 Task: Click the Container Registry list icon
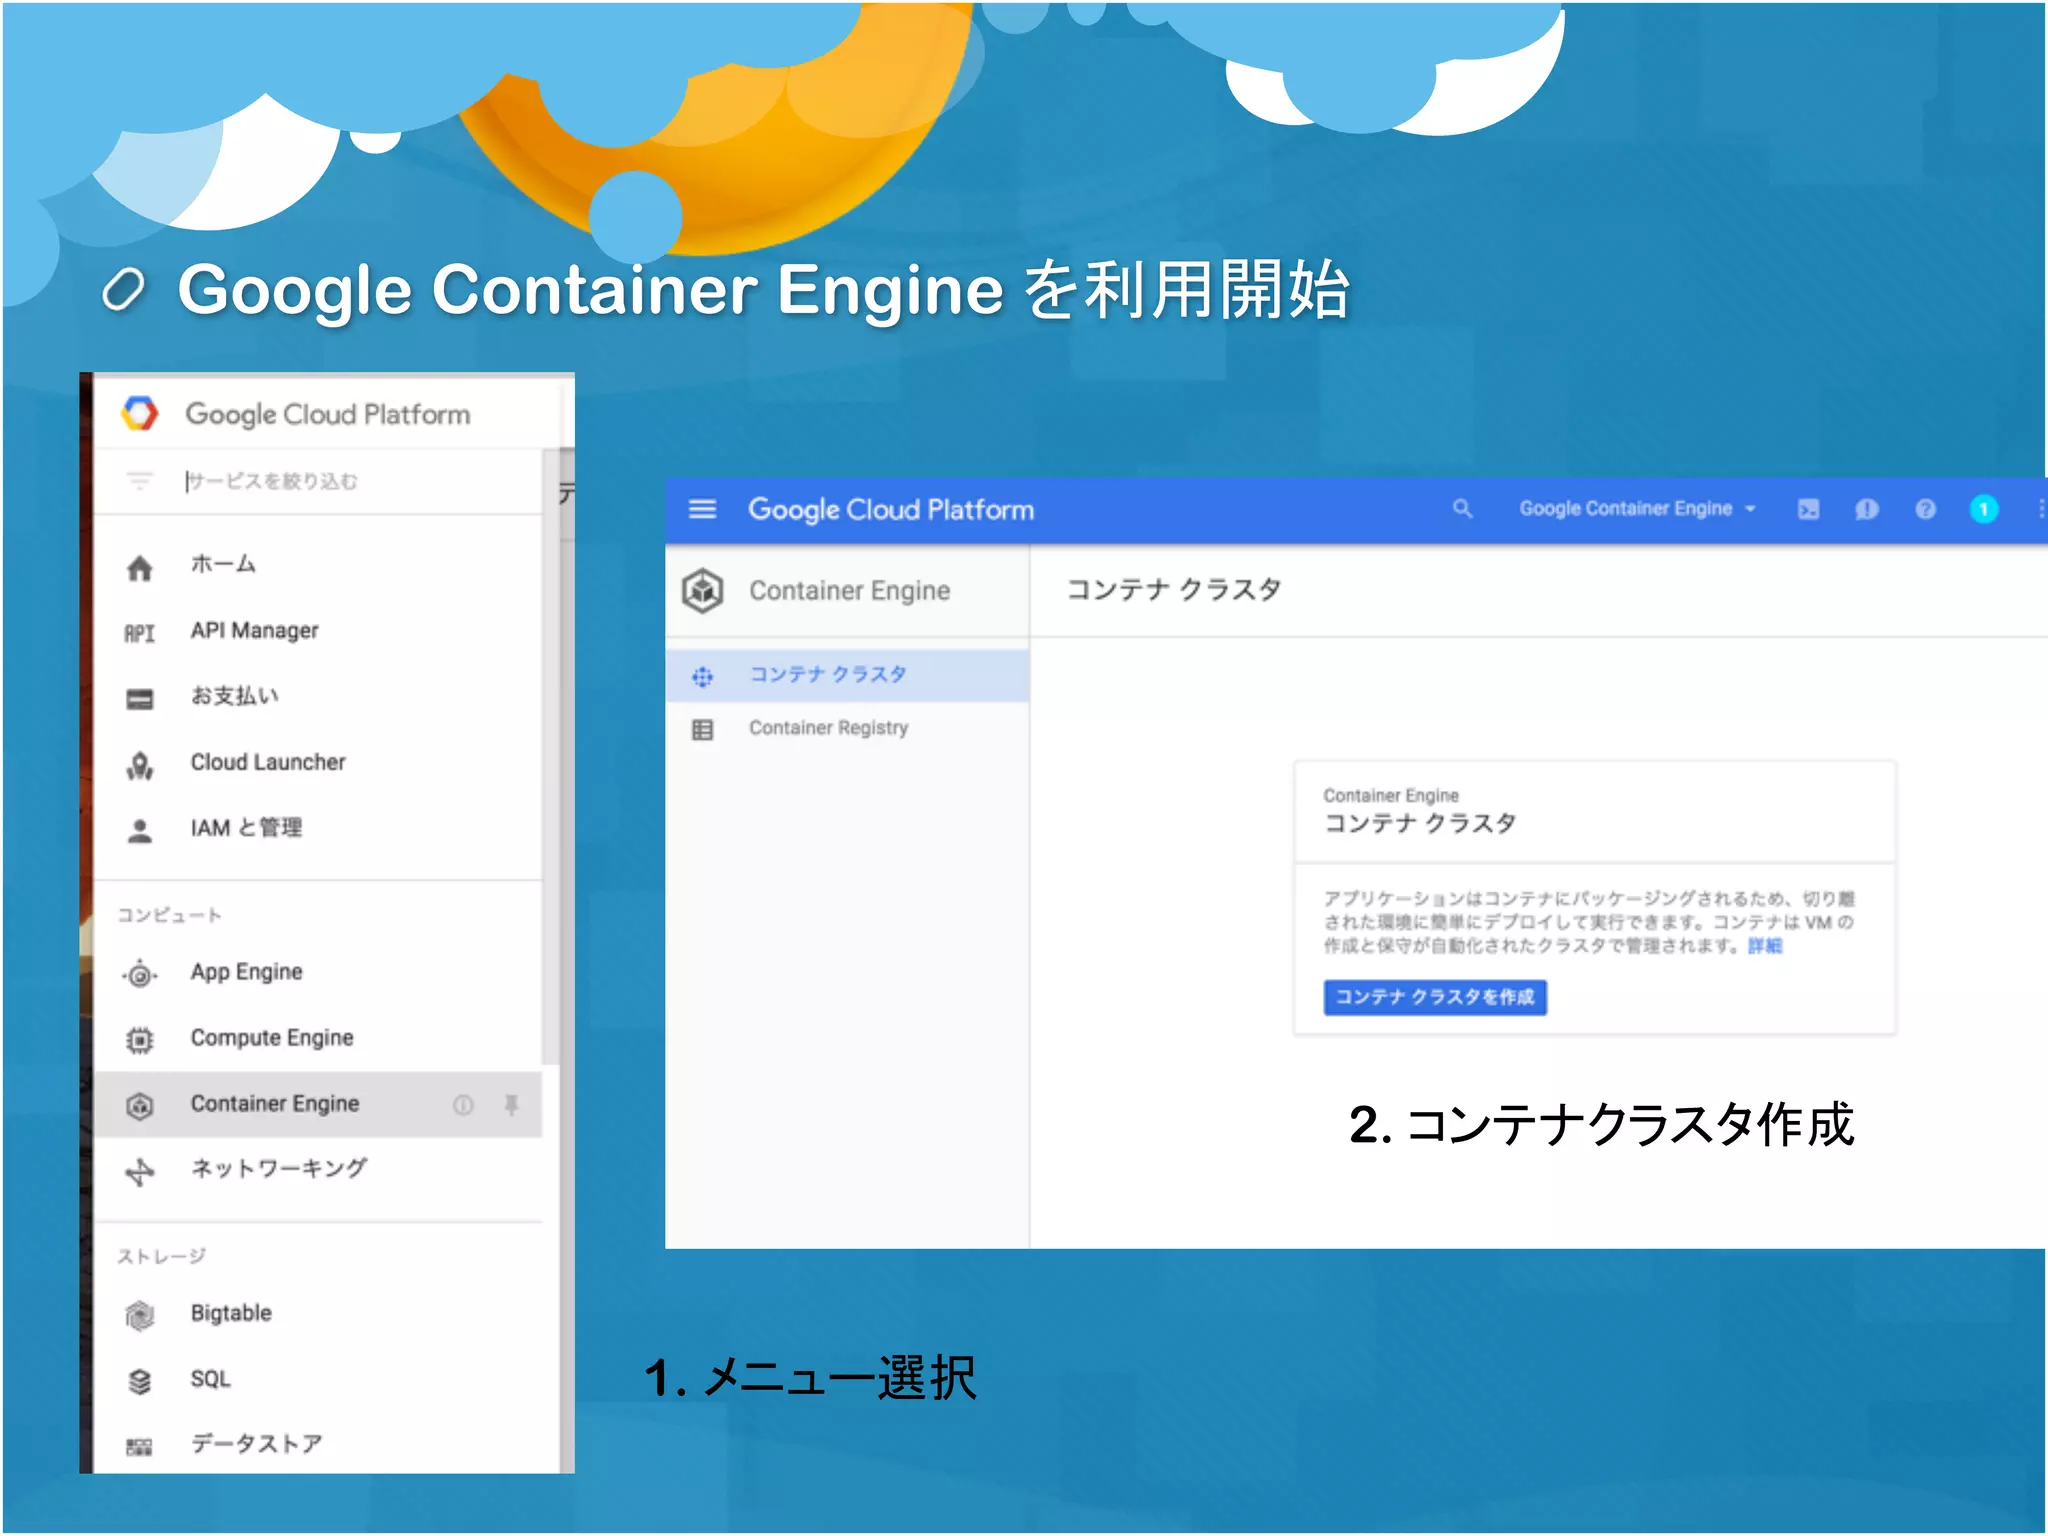pos(703,730)
